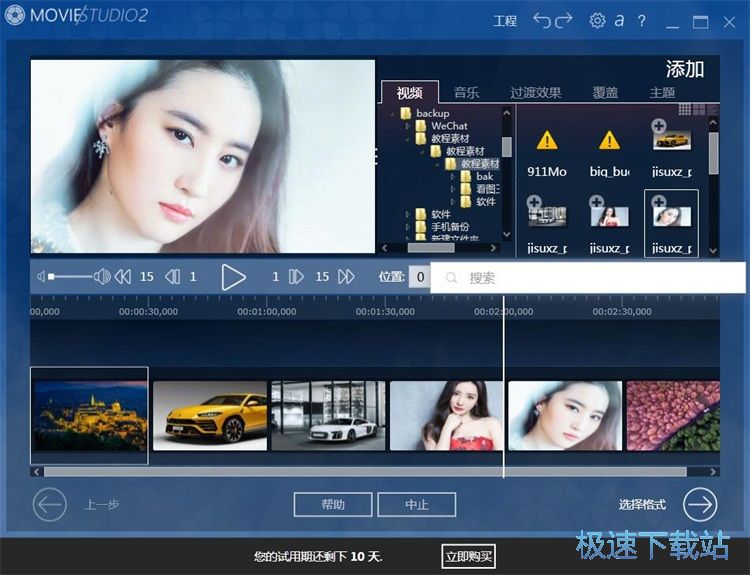Add the selected portrait clip via plus icon
The width and height of the screenshot is (750, 575).
(659, 202)
